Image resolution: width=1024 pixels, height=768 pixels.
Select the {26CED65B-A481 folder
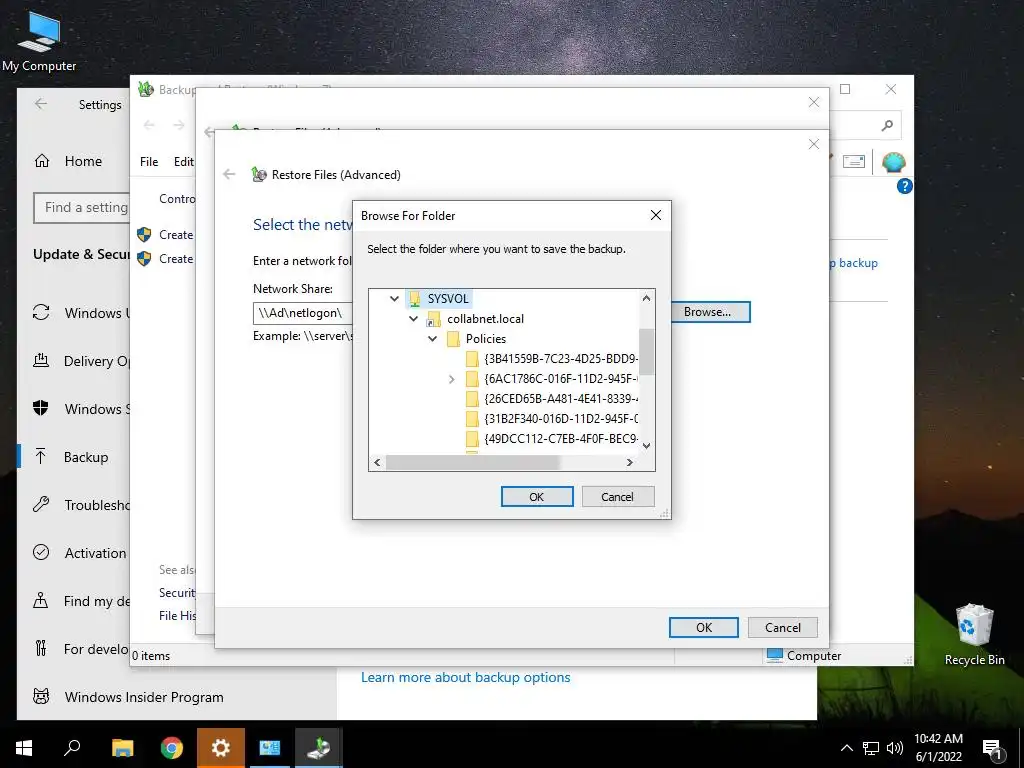pos(560,398)
